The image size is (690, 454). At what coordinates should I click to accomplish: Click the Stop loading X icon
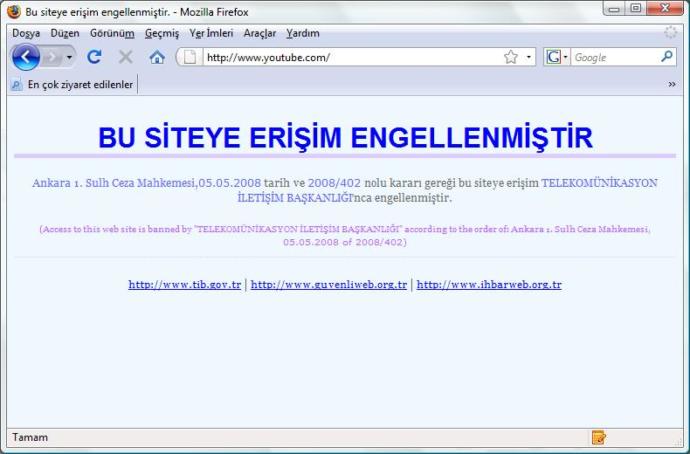126,57
